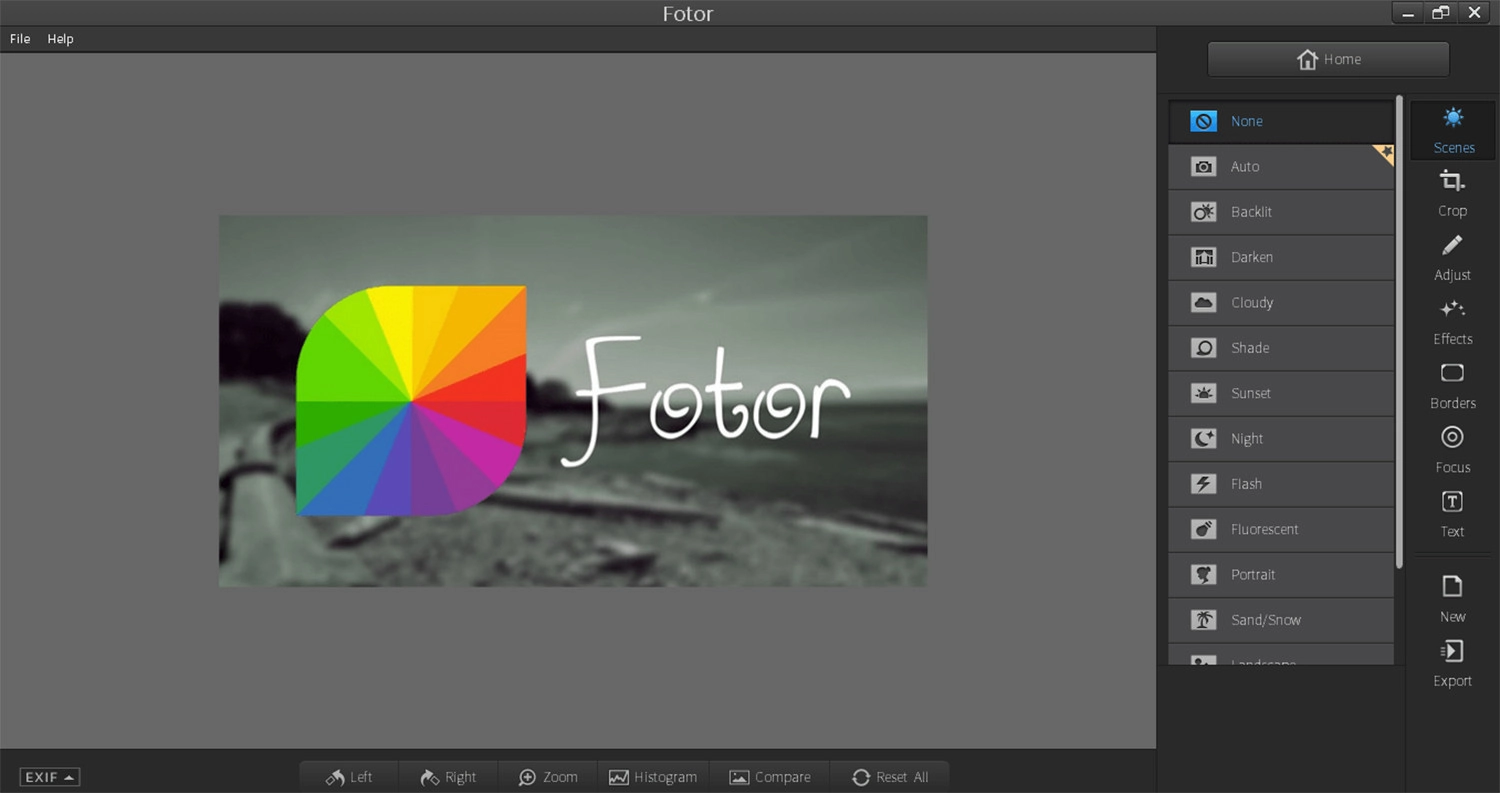The width and height of the screenshot is (1500, 793).
Task: Open the File menu
Action: point(20,39)
